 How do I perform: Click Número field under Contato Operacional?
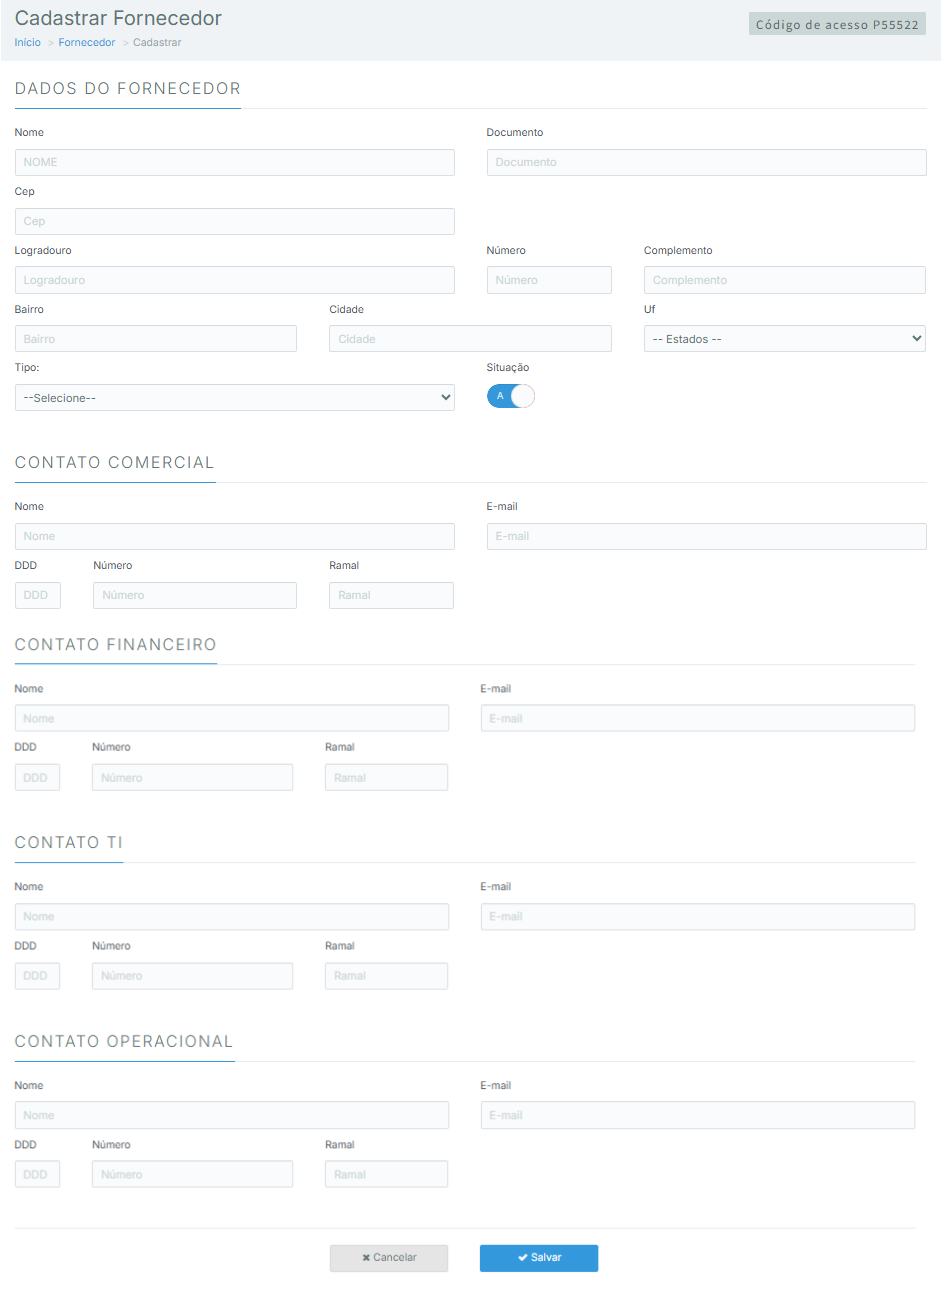(192, 1174)
